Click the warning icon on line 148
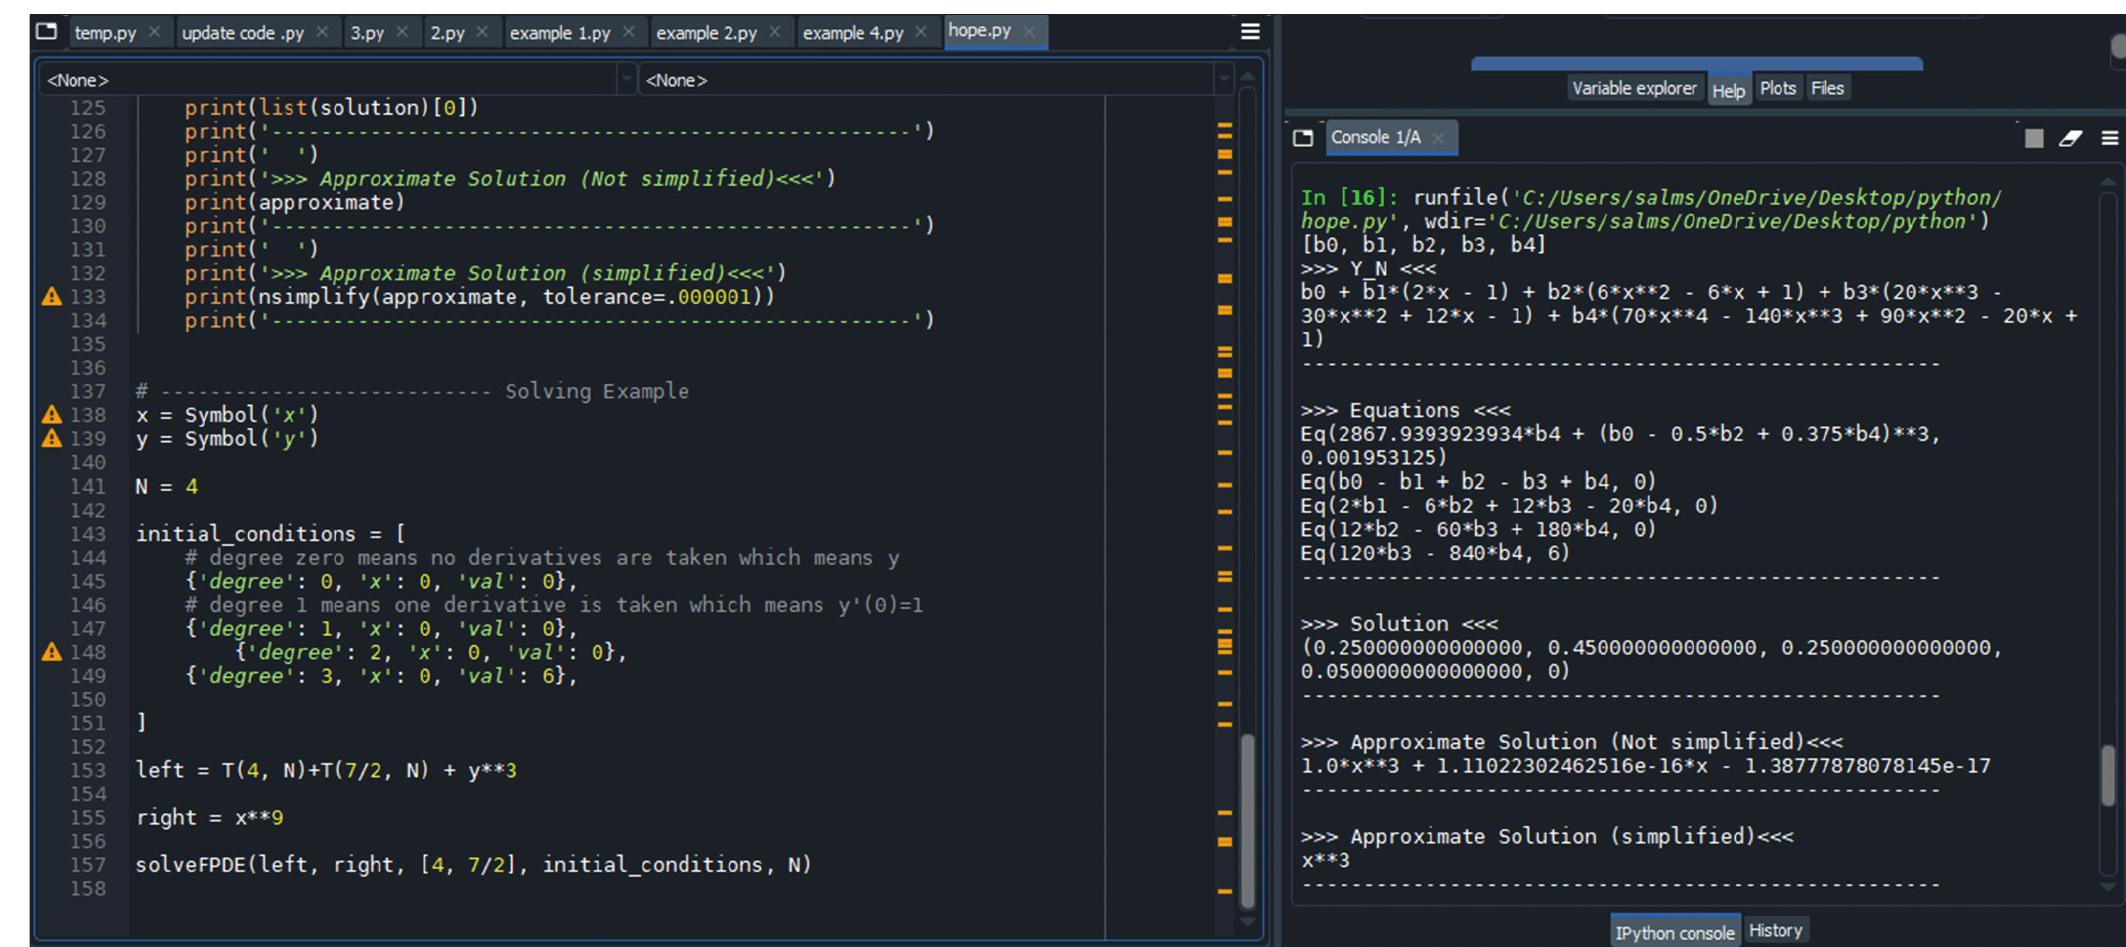This screenshot has width=2126, height=947. 52,652
